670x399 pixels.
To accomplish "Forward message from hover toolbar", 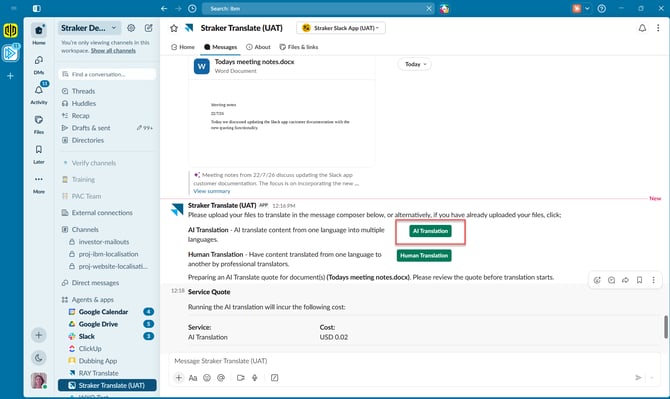I will click(x=625, y=280).
